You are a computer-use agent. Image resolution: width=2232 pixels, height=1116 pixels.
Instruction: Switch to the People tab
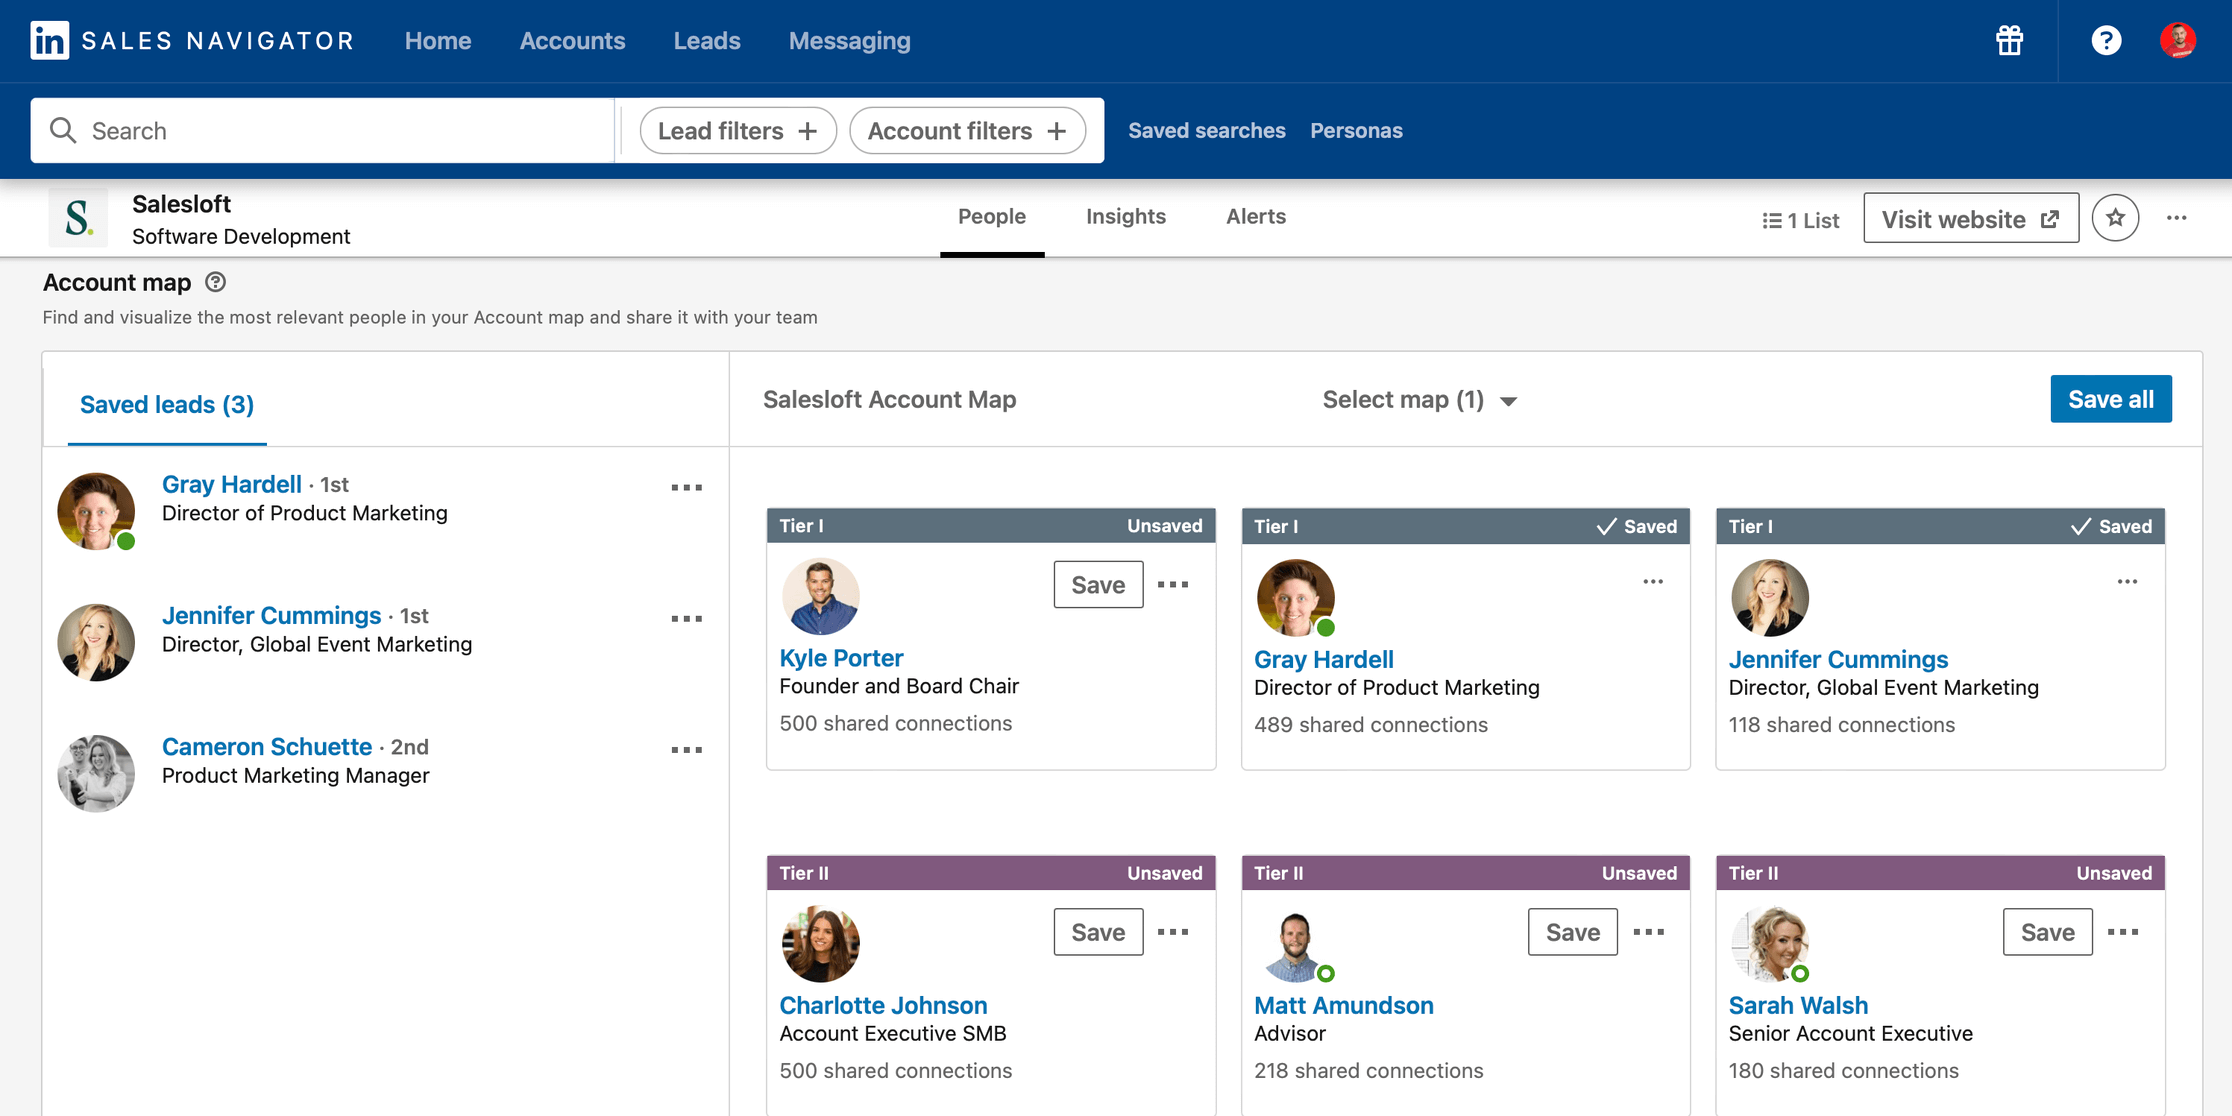[991, 217]
